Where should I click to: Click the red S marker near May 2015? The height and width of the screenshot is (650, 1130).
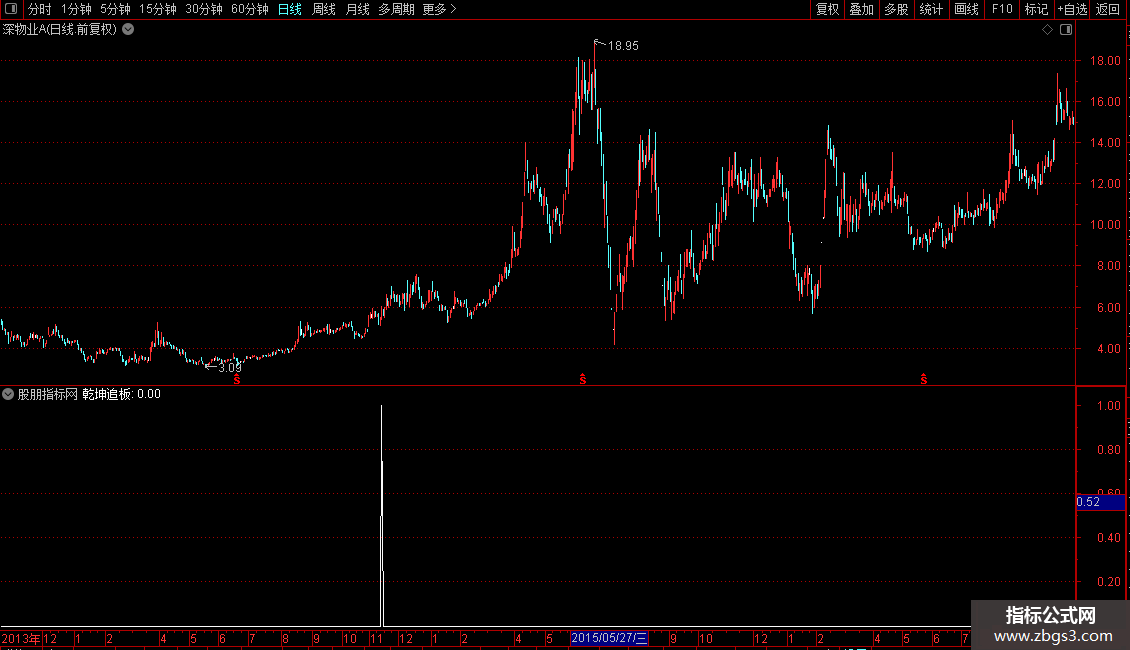583,379
